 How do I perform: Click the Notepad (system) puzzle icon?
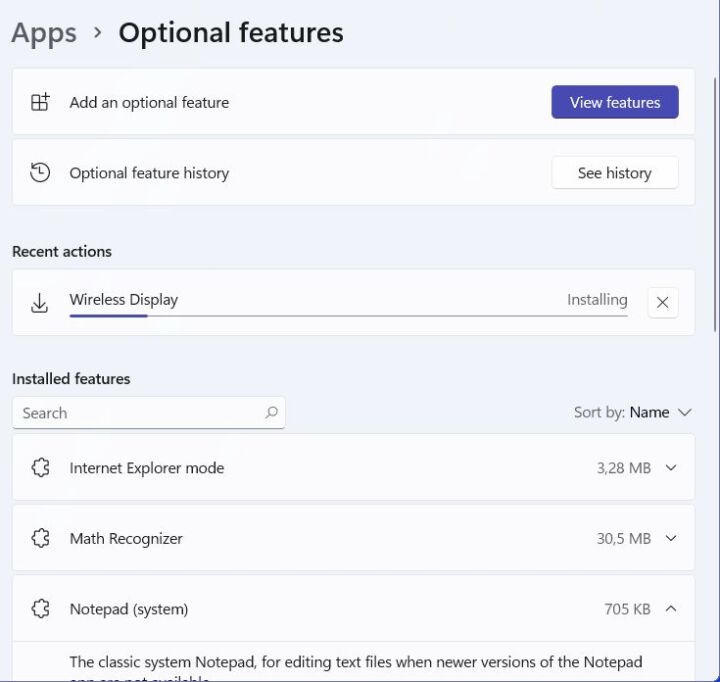pyautogui.click(x=40, y=609)
